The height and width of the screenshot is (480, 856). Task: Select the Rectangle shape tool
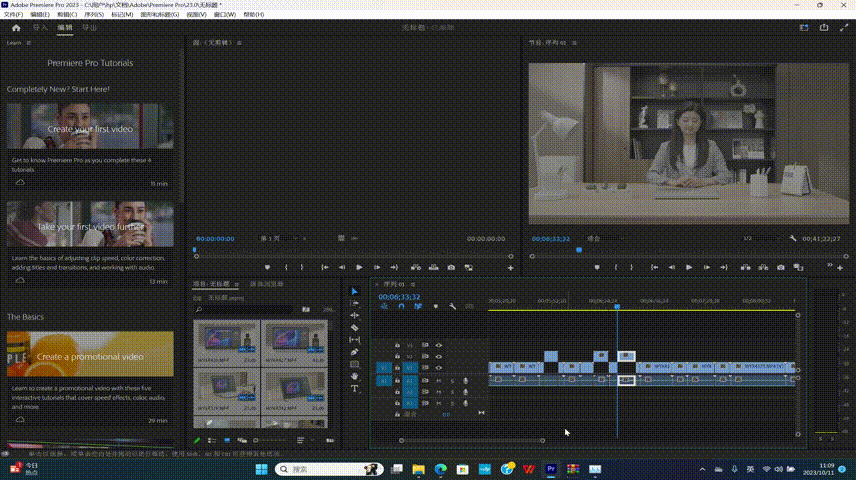click(x=354, y=364)
